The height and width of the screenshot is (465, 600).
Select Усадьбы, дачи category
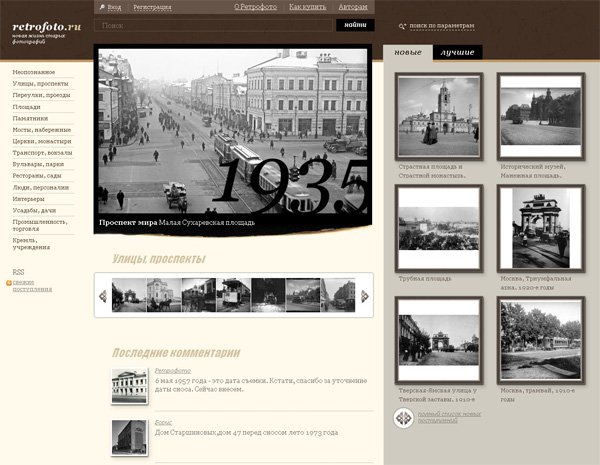[34, 210]
